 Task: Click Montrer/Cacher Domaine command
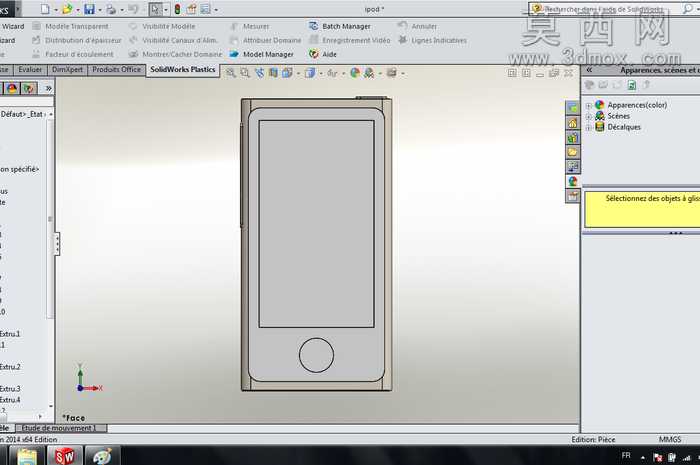click(x=175, y=54)
